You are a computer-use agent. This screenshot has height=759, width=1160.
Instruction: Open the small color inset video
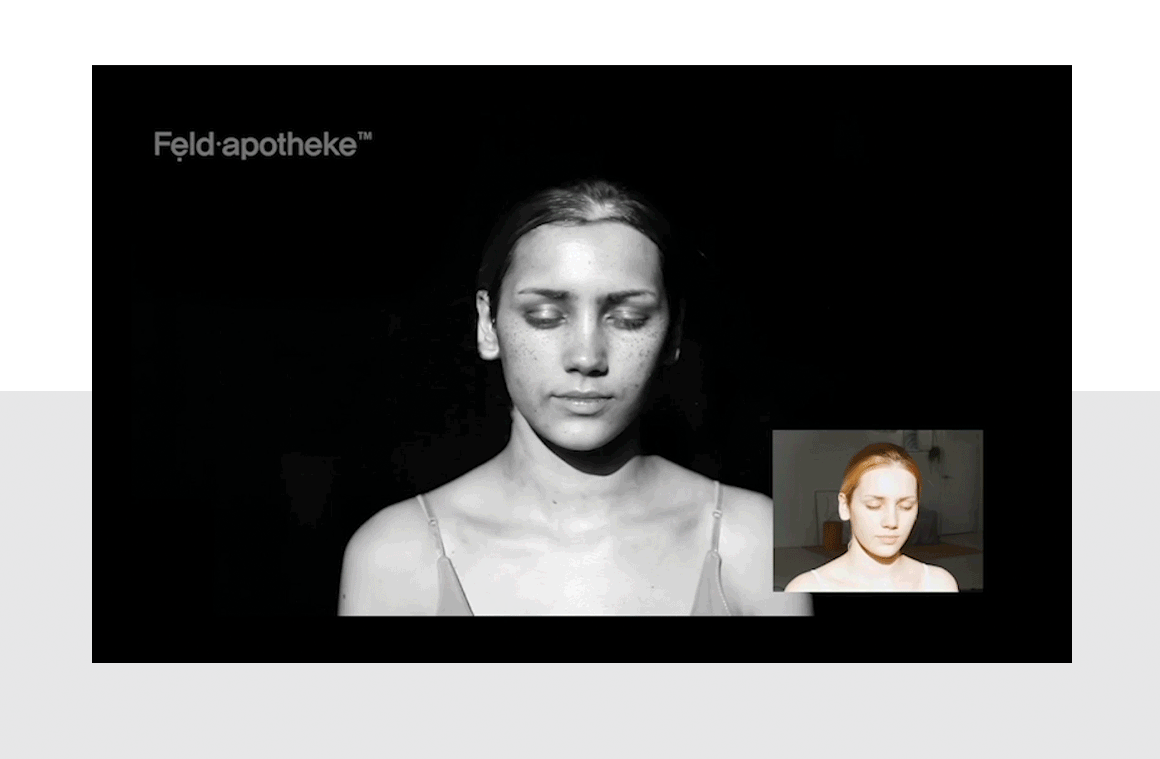point(878,510)
